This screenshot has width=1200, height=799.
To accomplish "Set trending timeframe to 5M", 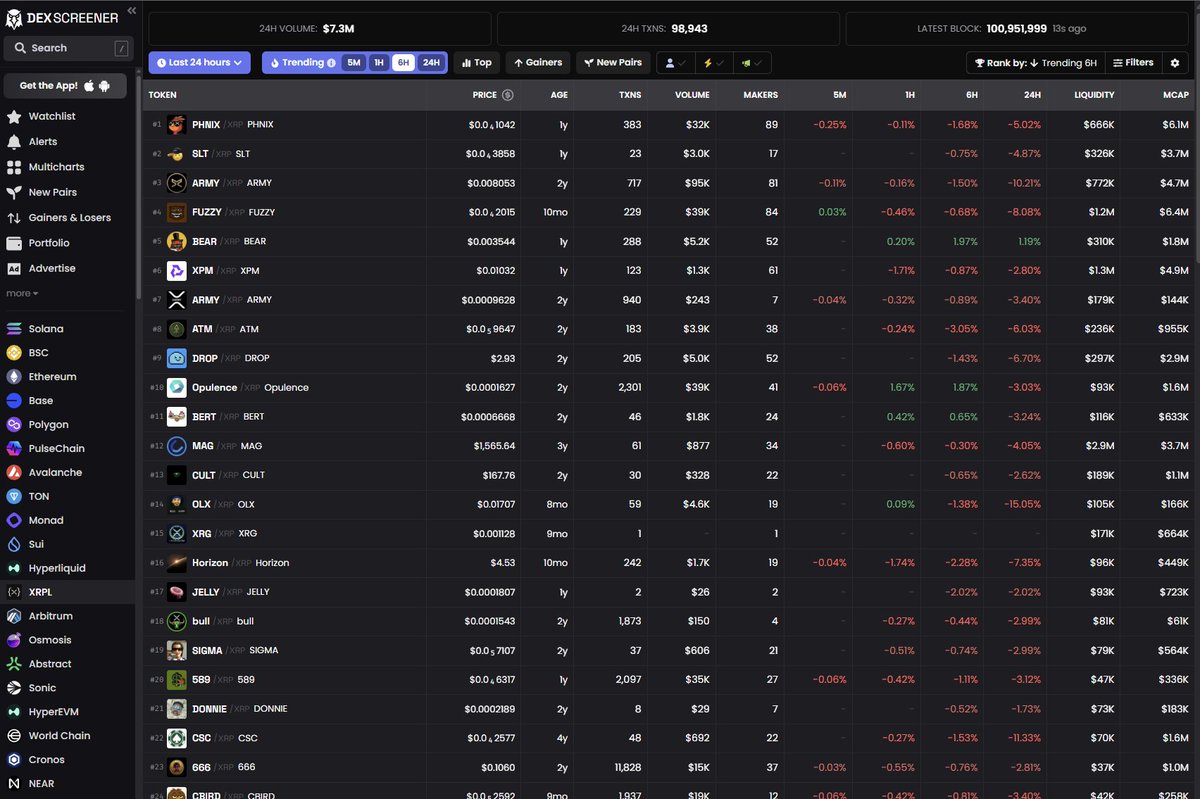I will (x=354, y=63).
